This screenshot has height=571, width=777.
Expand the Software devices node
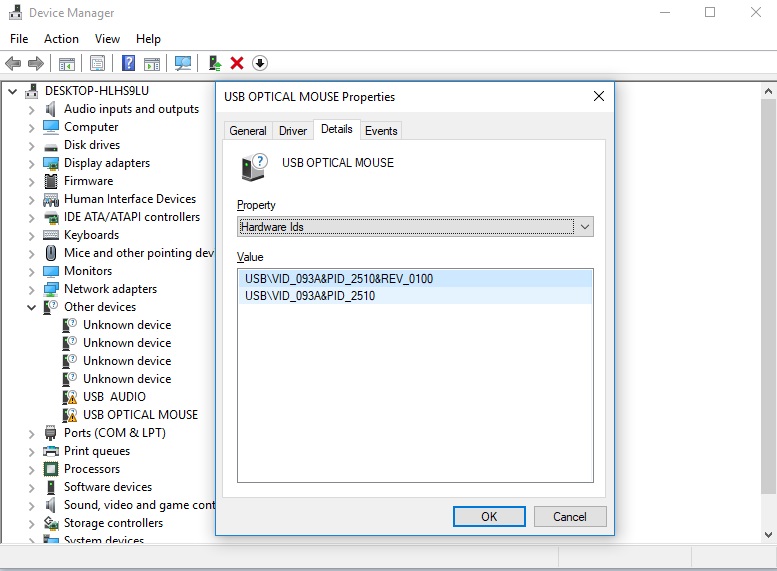[32, 488]
